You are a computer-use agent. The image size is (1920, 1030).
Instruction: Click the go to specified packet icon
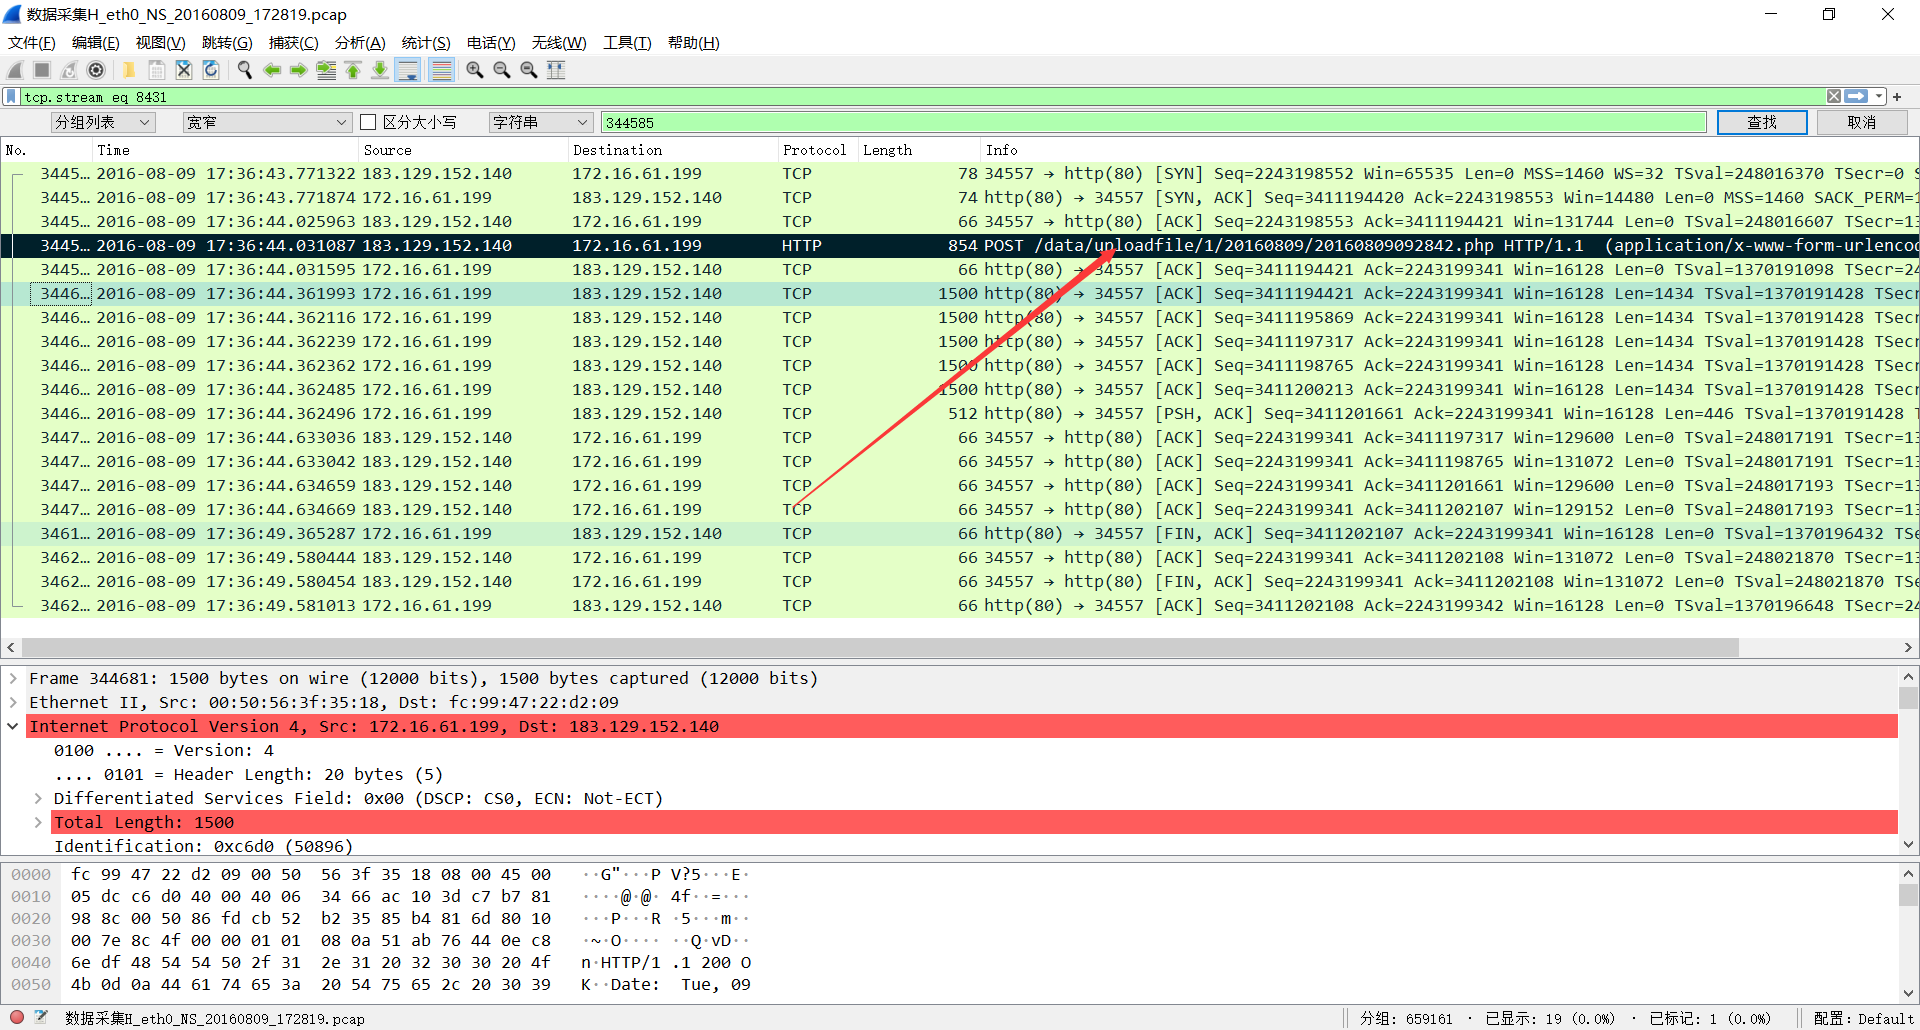326,70
